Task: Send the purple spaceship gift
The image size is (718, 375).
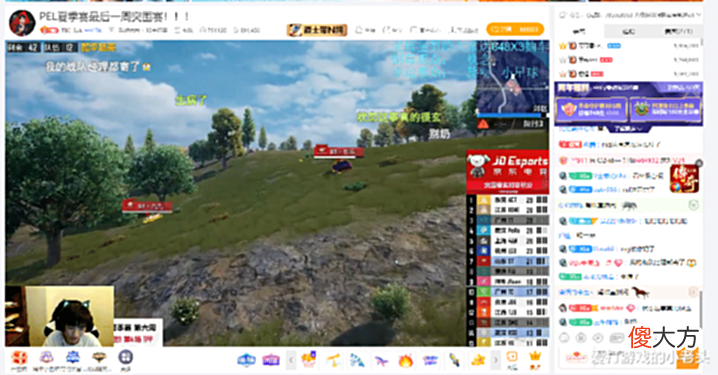Action: point(430,360)
